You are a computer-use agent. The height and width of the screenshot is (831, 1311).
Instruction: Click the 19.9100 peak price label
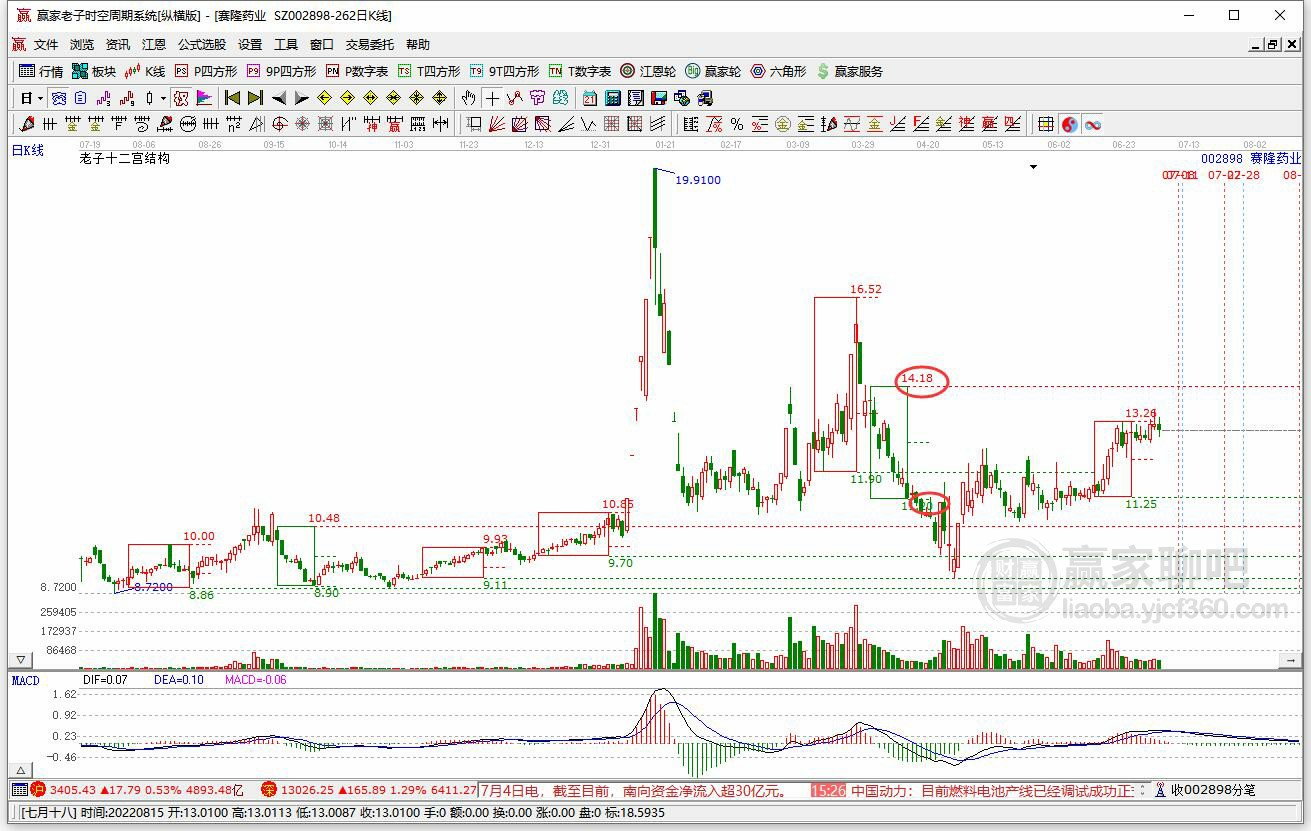tap(697, 180)
